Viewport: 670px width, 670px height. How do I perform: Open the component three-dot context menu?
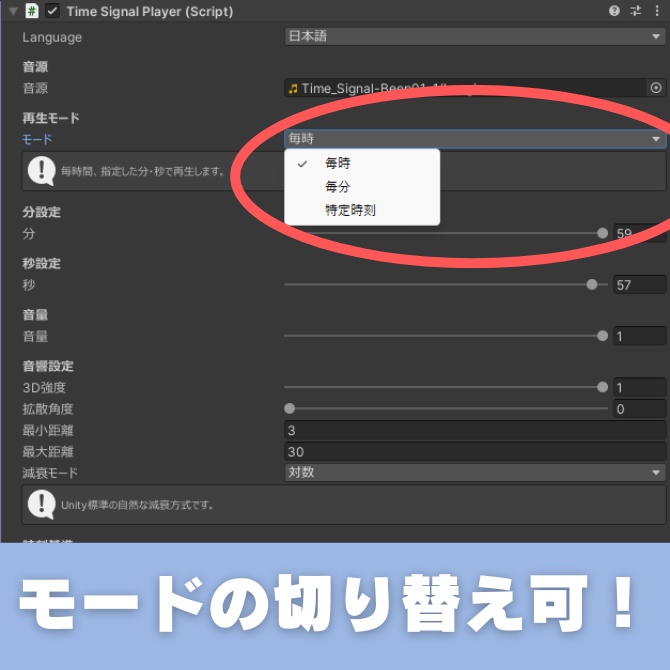pyautogui.click(x=657, y=11)
